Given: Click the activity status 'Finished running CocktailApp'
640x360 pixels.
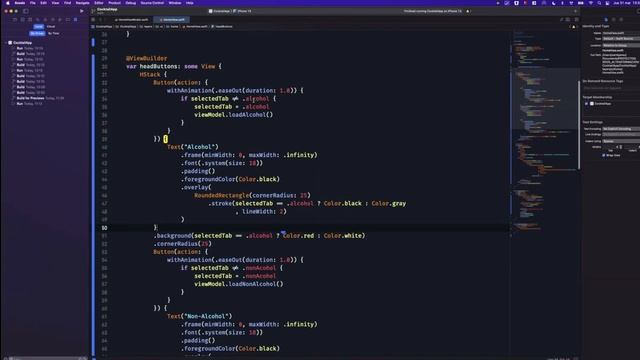Looking at the screenshot, I should (x=433, y=11).
